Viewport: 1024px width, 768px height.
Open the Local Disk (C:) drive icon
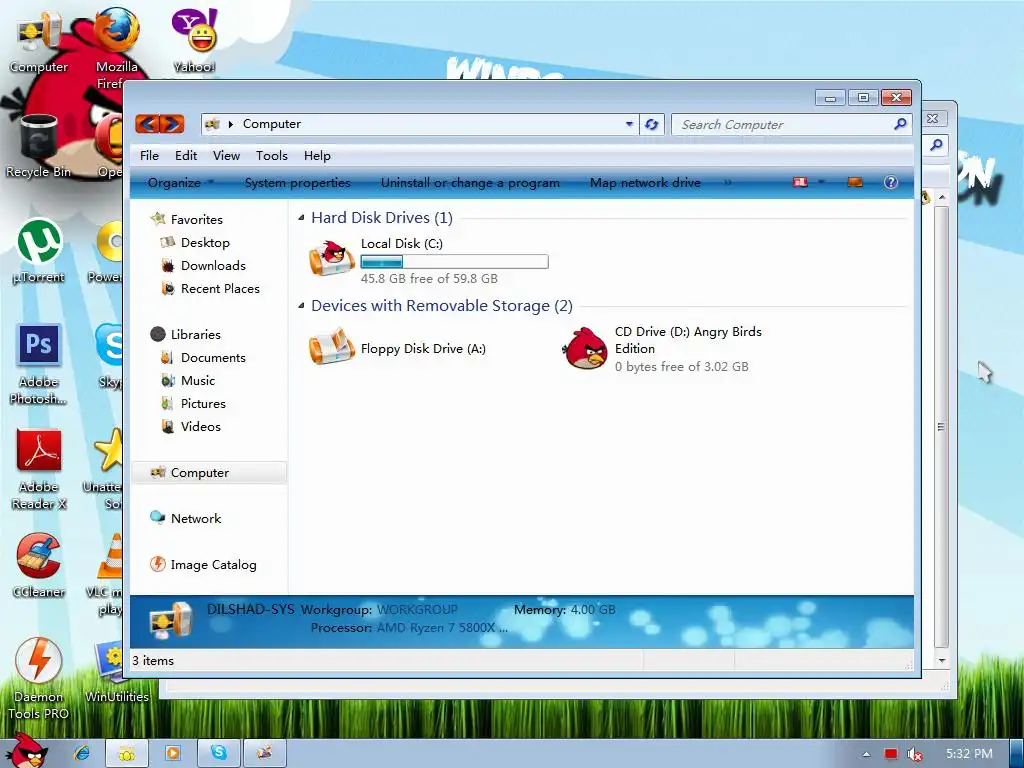click(x=332, y=257)
